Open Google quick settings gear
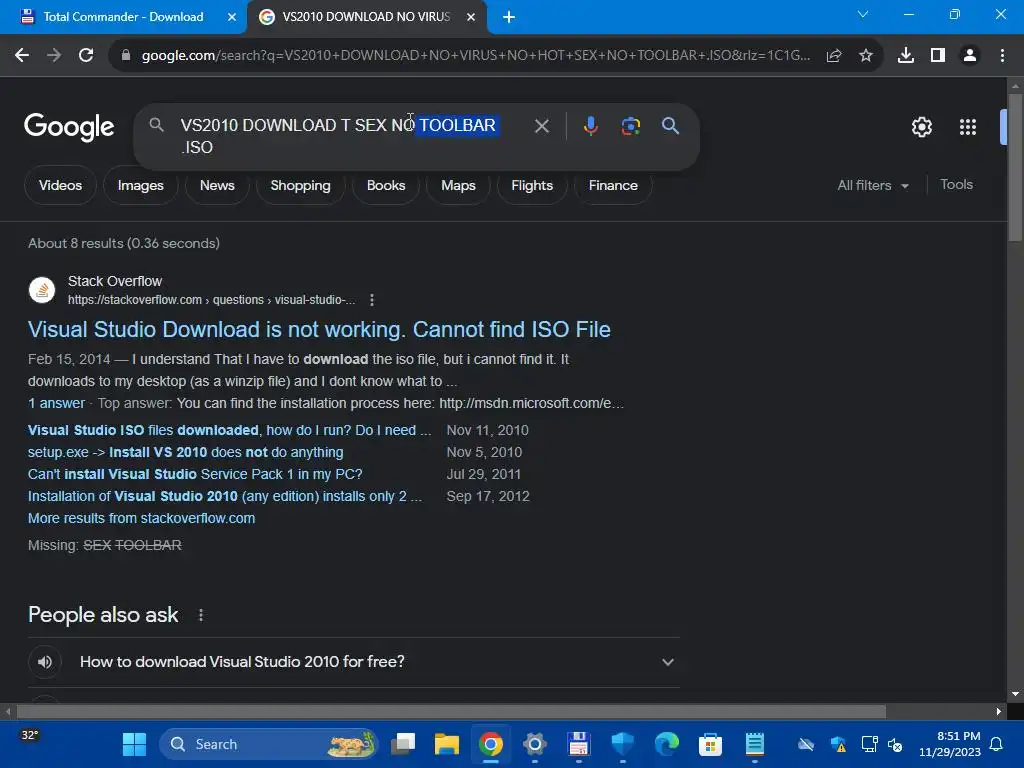The width and height of the screenshot is (1024, 768). pos(921,127)
